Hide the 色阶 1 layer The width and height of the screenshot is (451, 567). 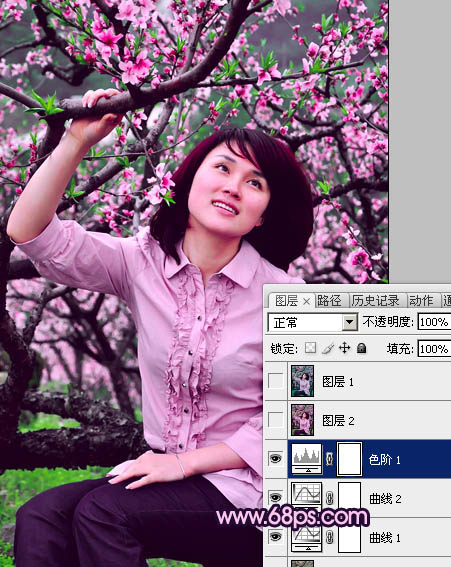(276, 459)
